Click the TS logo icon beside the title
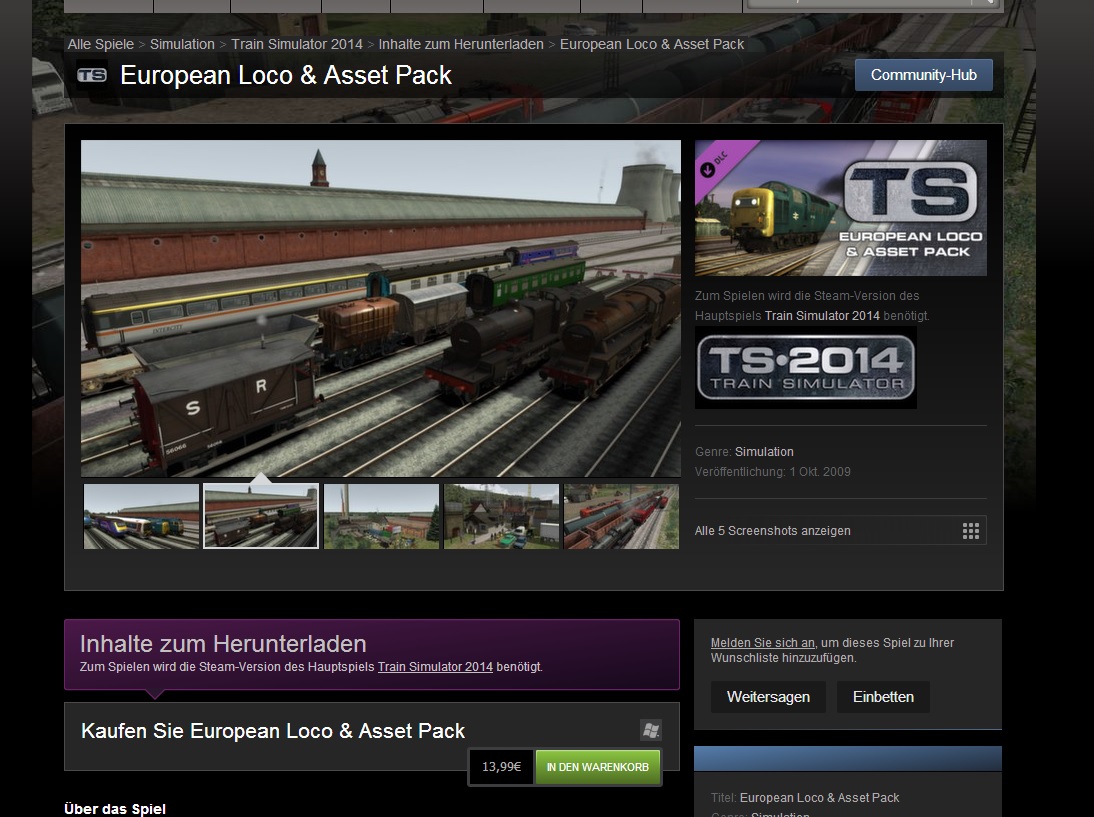Image resolution: width=1094 pixels, height=817 pixels. [92, 75]
